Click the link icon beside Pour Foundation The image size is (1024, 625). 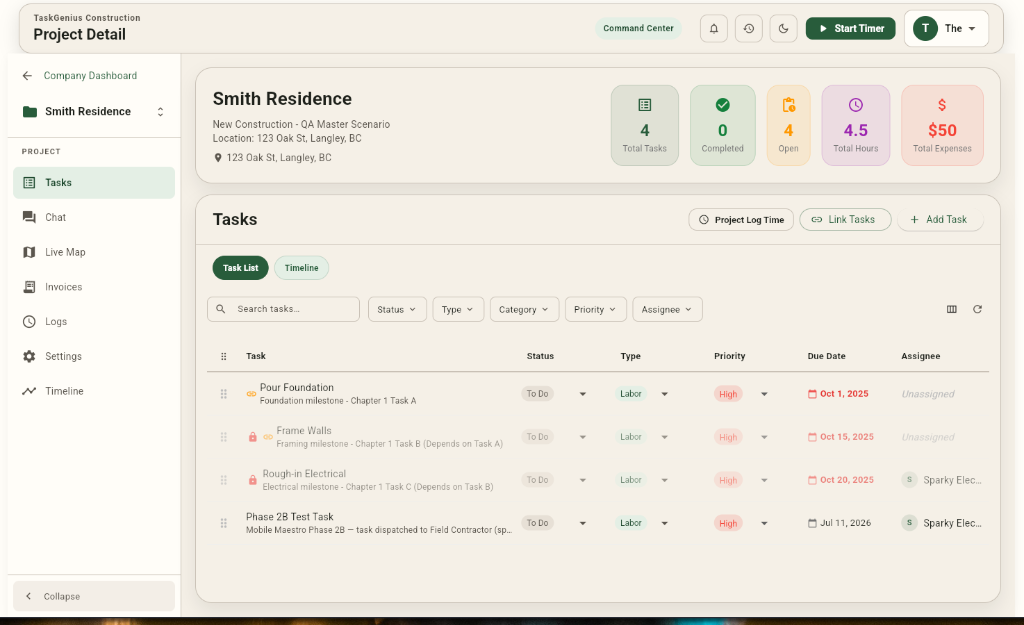(x=251, y=394)
